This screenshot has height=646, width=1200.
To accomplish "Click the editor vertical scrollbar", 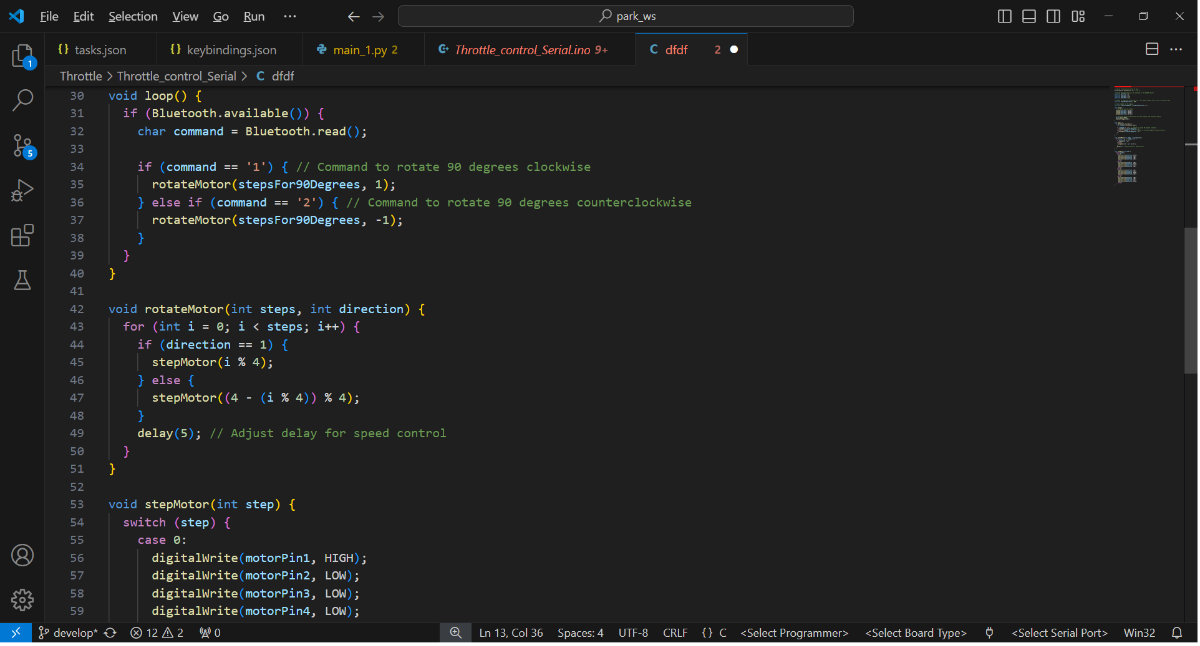I will pos(1190,300).
